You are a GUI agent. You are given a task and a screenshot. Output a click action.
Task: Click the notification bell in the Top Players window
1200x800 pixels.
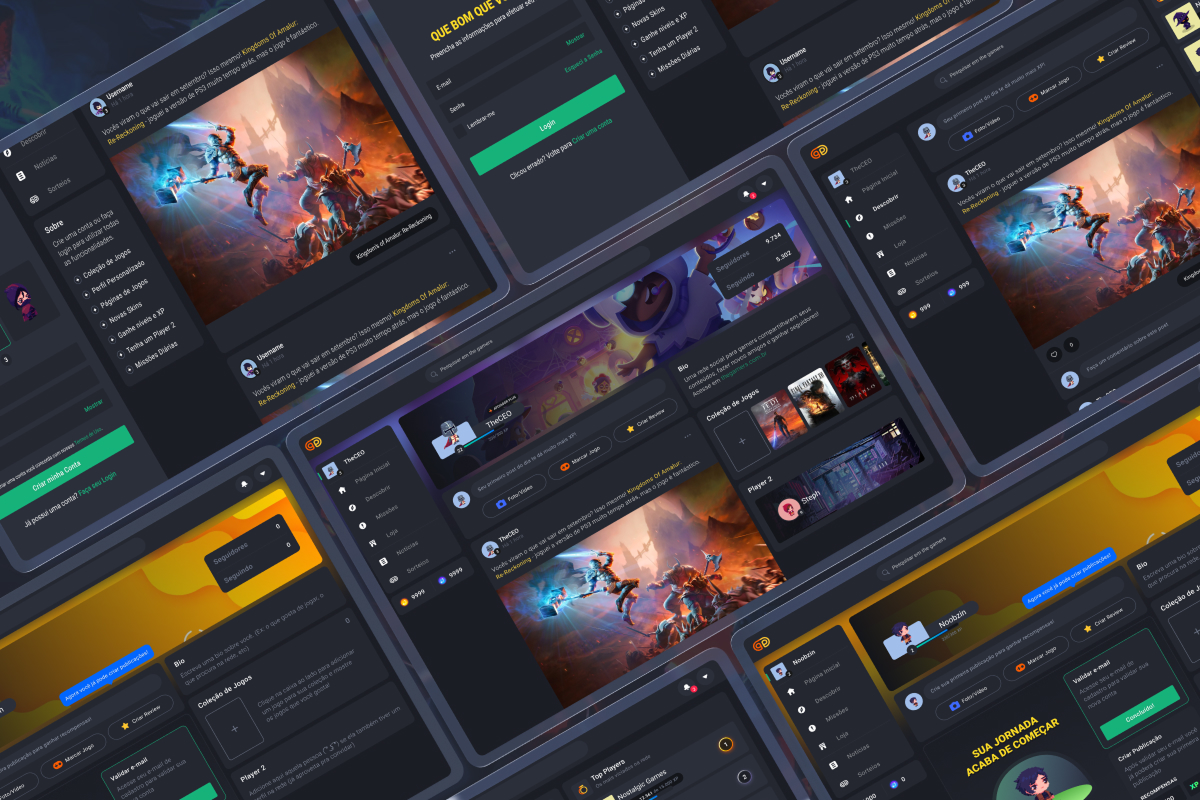(686, 687)
